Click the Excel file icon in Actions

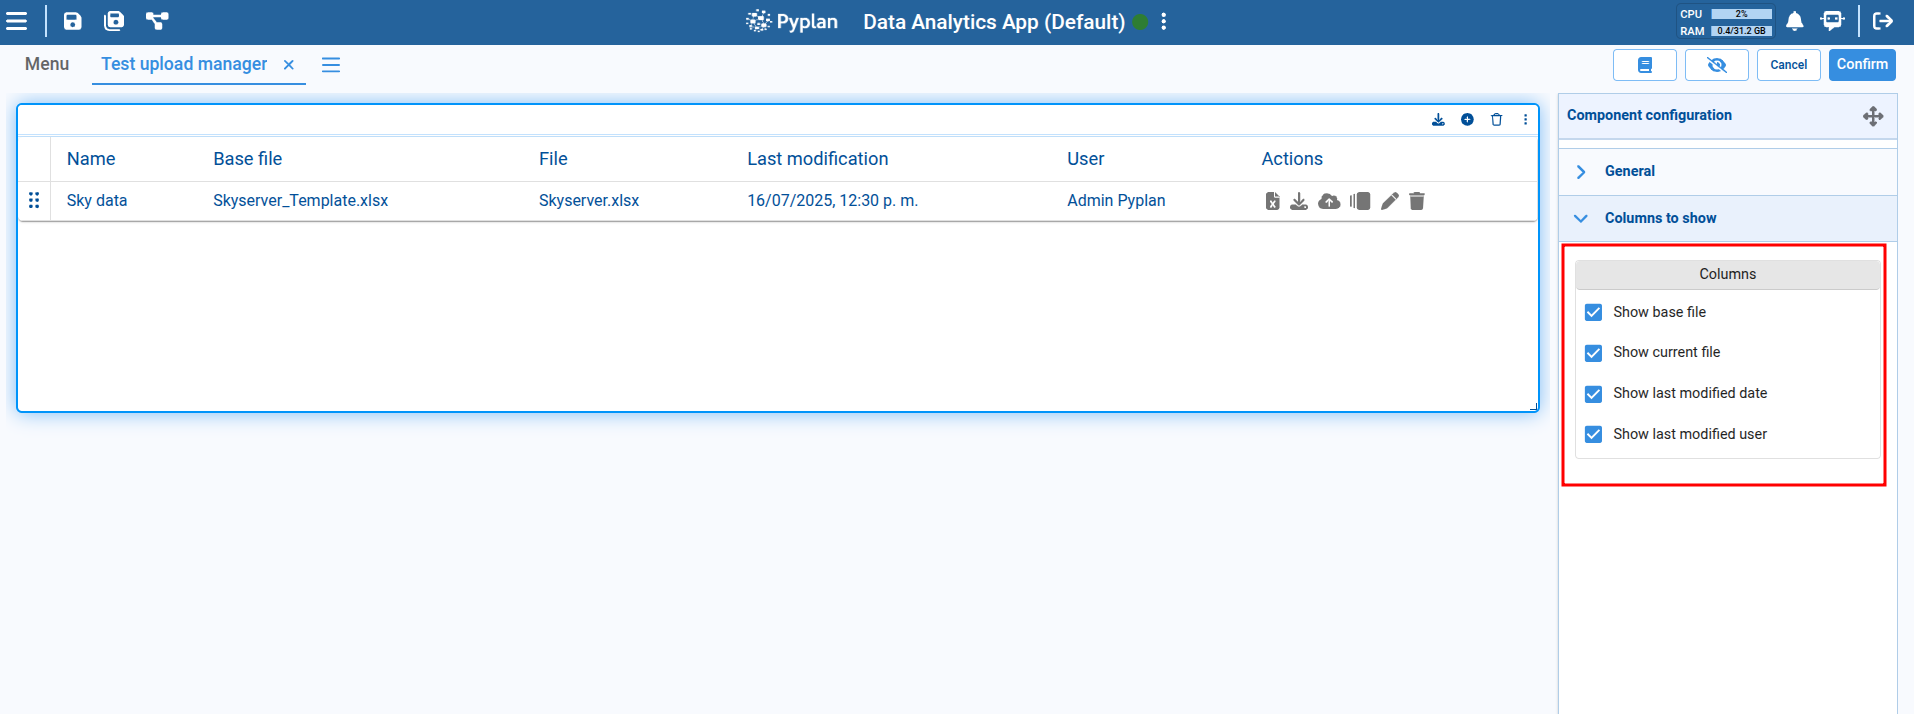1272,201
